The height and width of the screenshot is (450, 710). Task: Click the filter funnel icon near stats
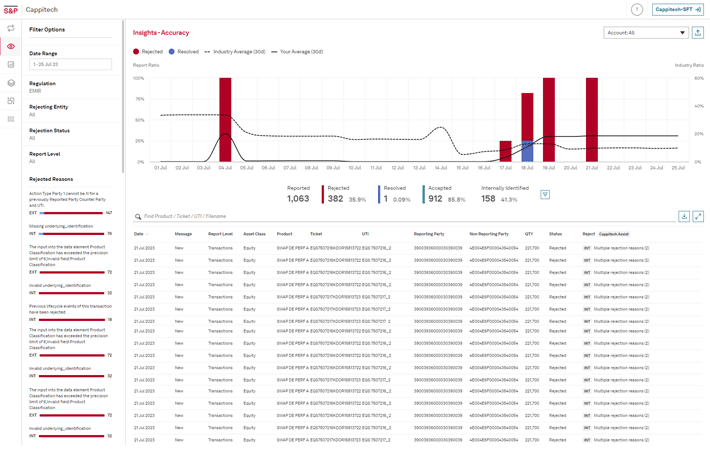[545, 195]
